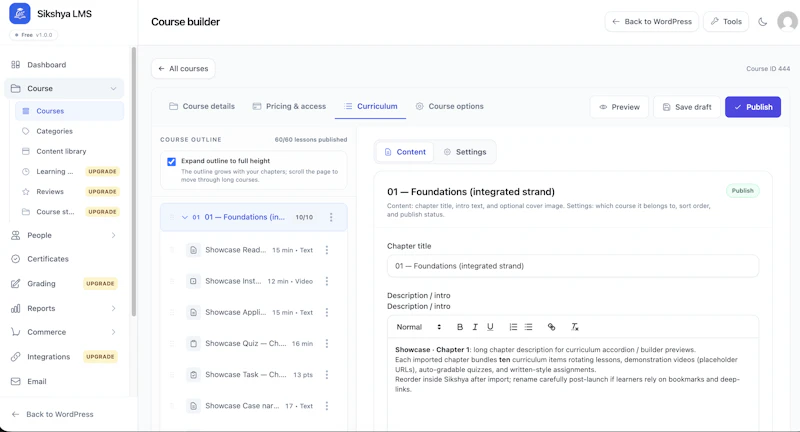Open Integrations in the sidebar
Image resolution: width=800 pixels, height=432 pixels.
[64, 357]
